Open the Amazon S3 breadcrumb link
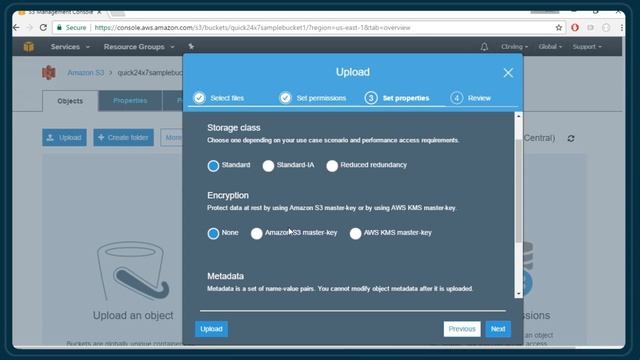Image resolution: width=640 pixels, height=360 pixels. click(x=86, y=73)
